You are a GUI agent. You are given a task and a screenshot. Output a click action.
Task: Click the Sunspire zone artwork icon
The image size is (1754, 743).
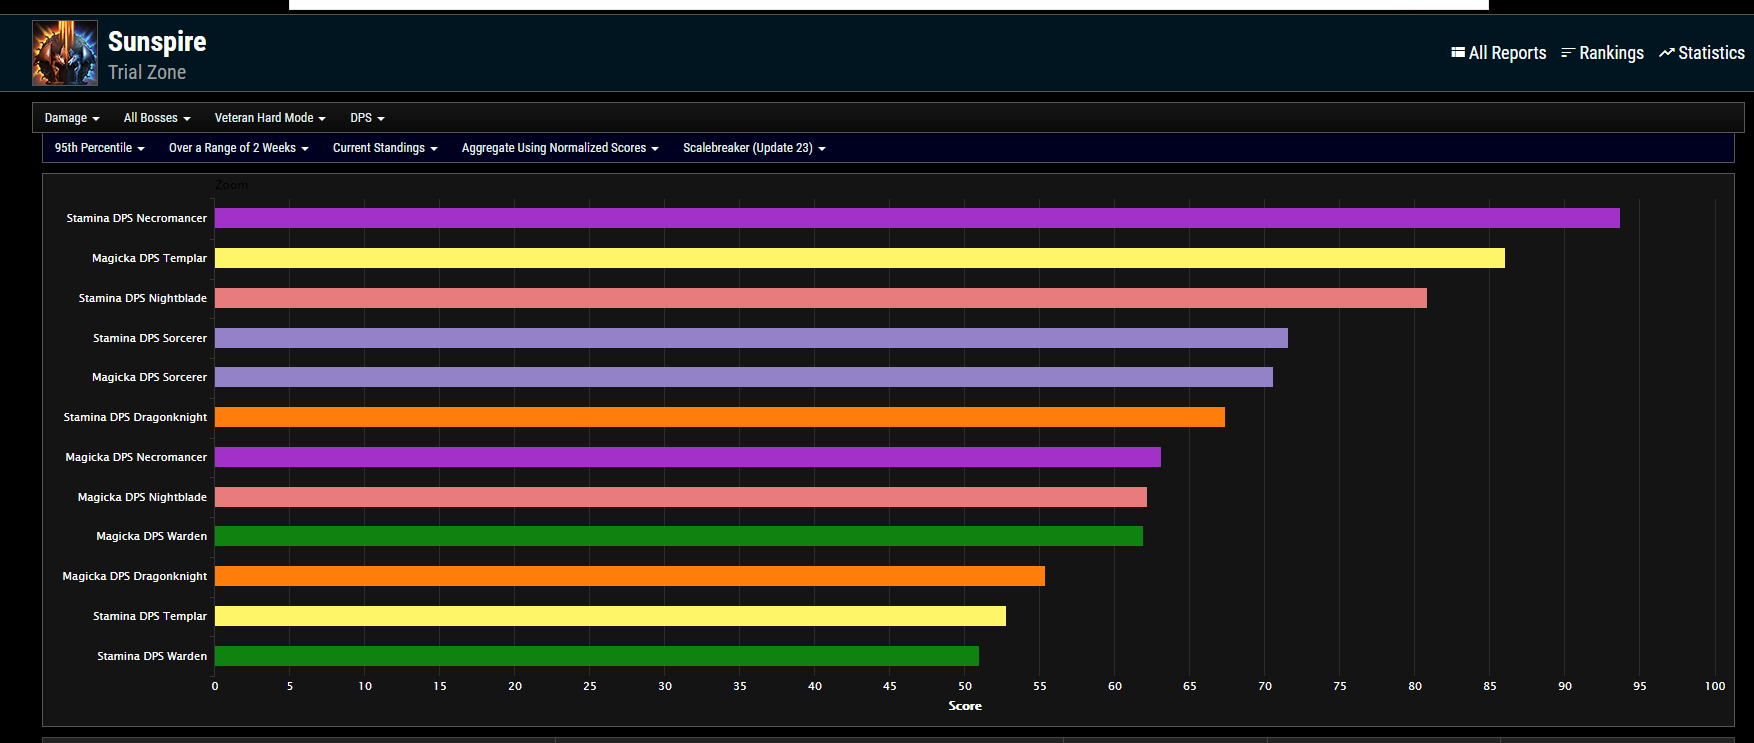pos(65,53)
